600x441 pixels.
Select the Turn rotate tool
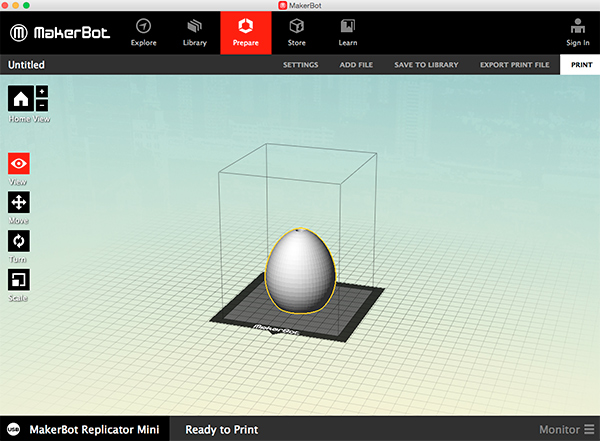pyautogui.click(x=19, y=241)
